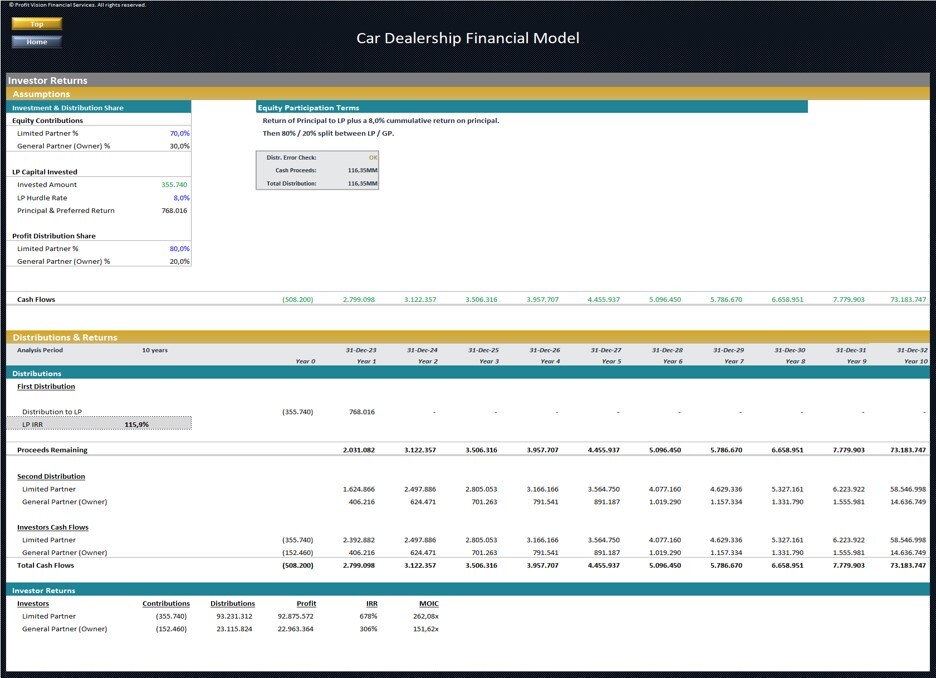
Task: Click the Year 0 column header
Action: 305,362
